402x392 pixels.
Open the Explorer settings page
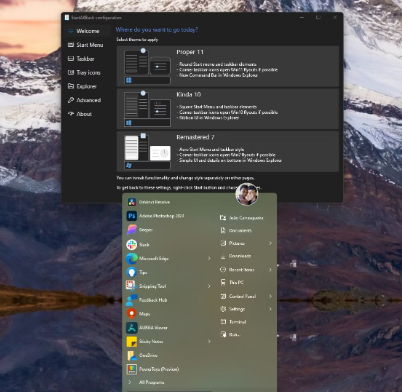[87, 86]
